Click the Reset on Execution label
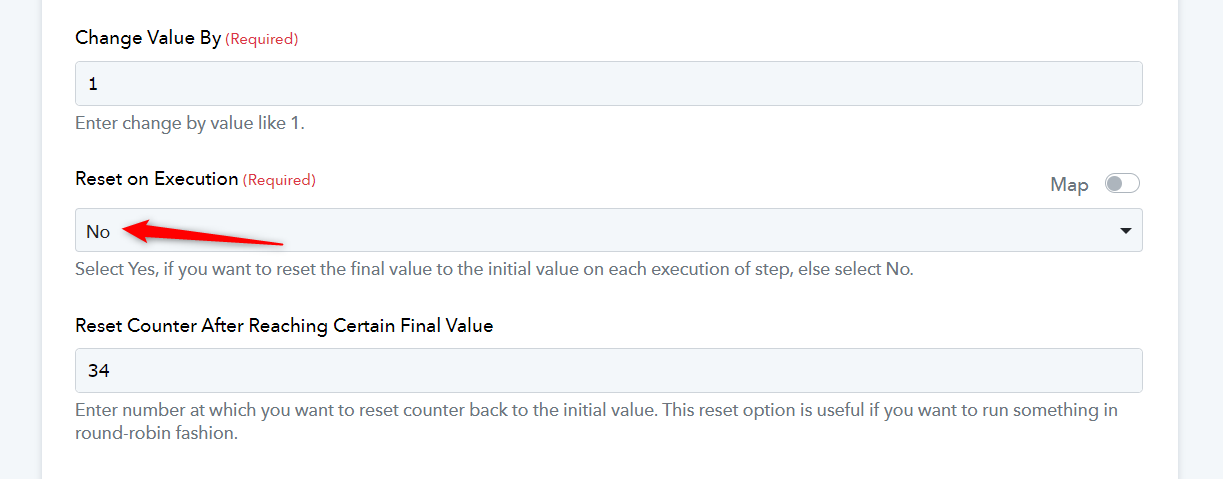1223x479 pixels. click(157, 179)
